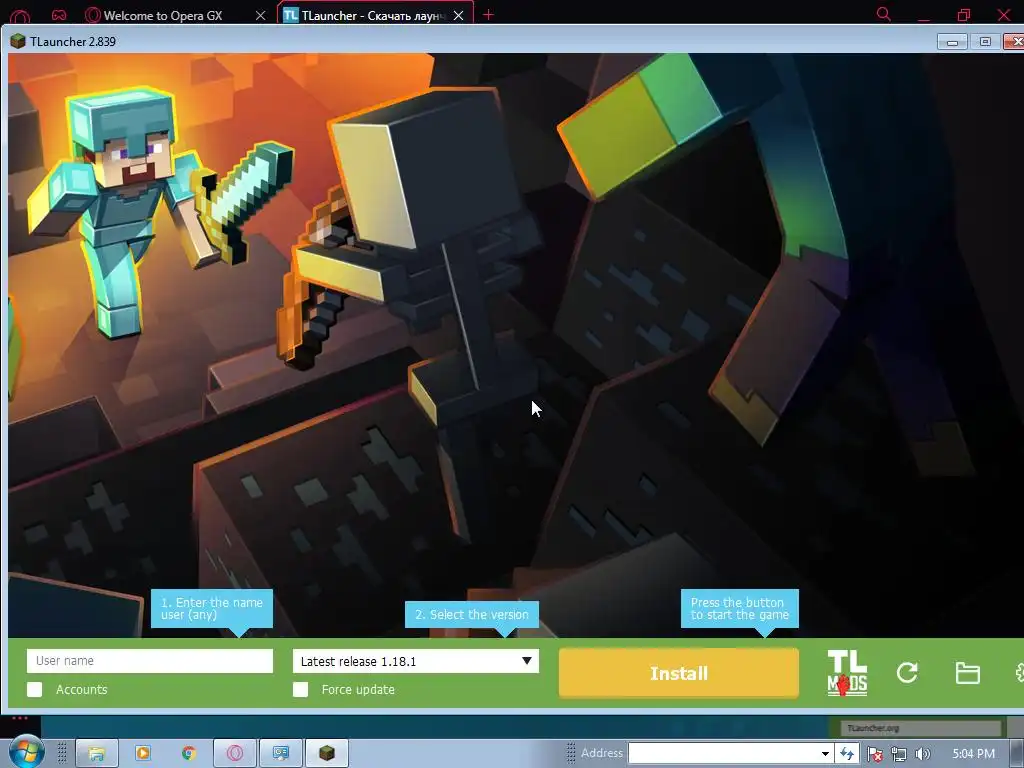The width and height of the screenshot is (1024, 768).
Task: Enable the Accounts checkbox
Action: click(x=35, y=690)
